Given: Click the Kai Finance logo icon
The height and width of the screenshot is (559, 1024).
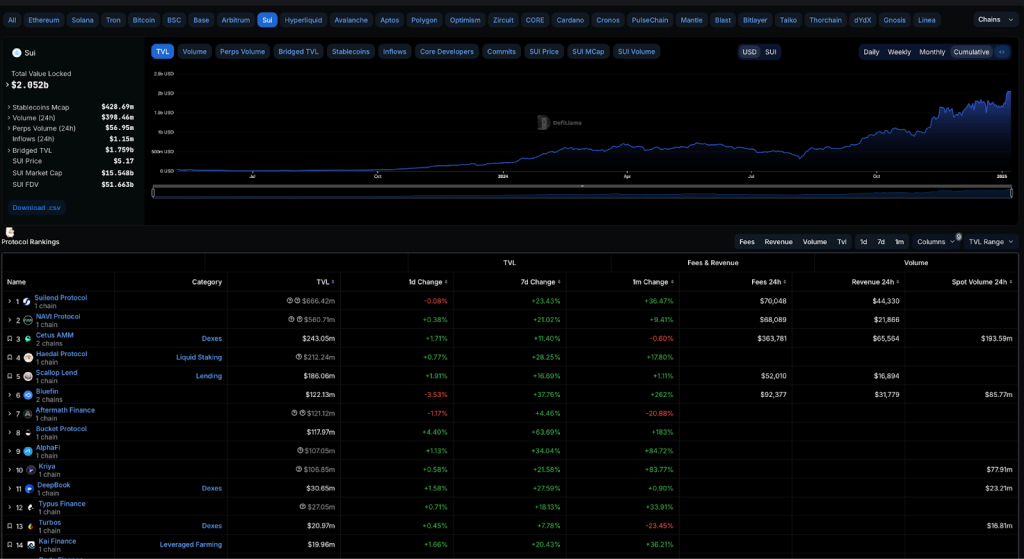Looking at the screenshot, I should (31, 545).
